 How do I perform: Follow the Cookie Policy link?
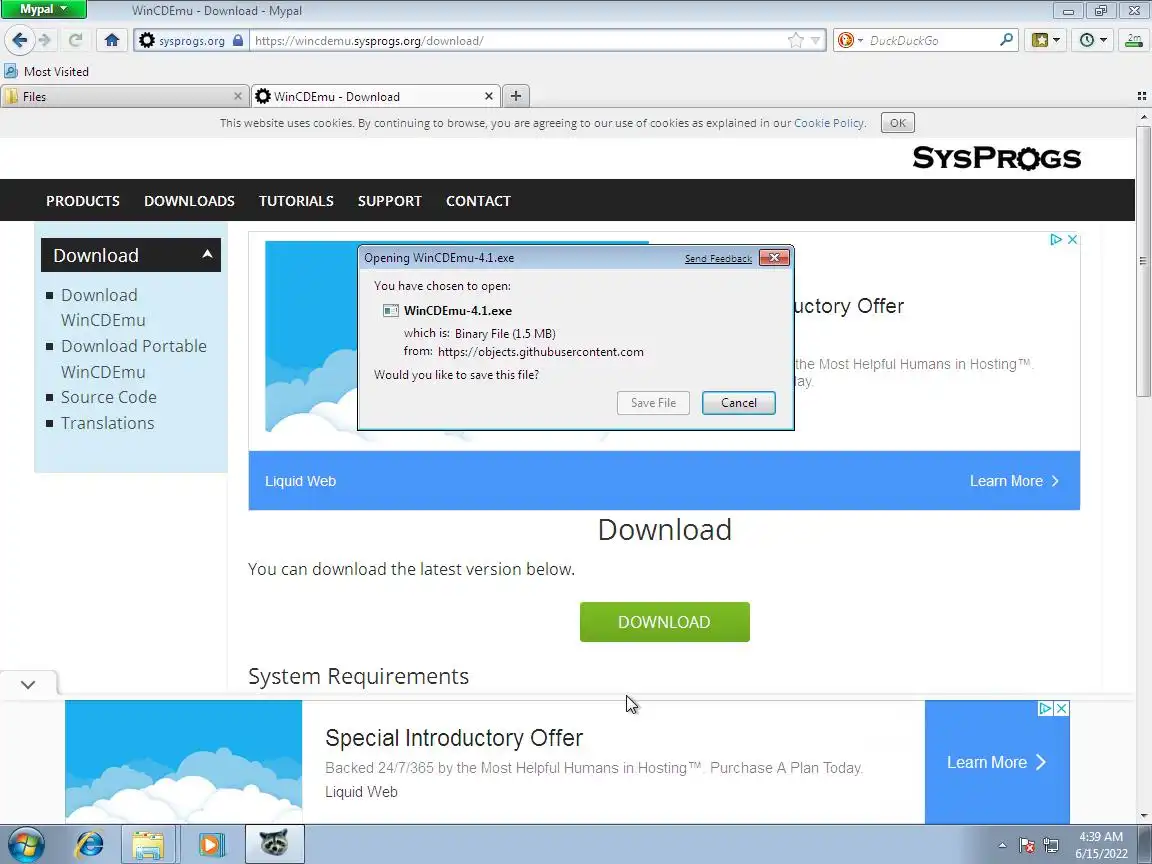coord(829,123)
